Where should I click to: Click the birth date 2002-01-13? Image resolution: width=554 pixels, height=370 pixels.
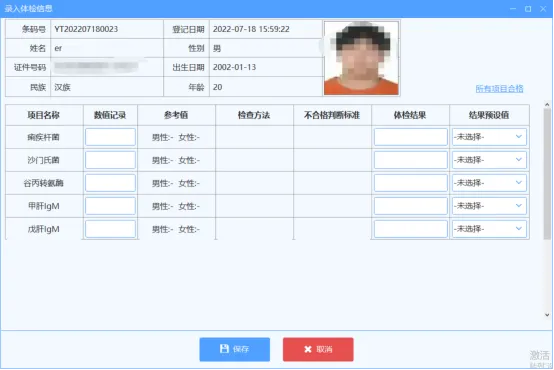pyautogui.click(x=235, y=67)
